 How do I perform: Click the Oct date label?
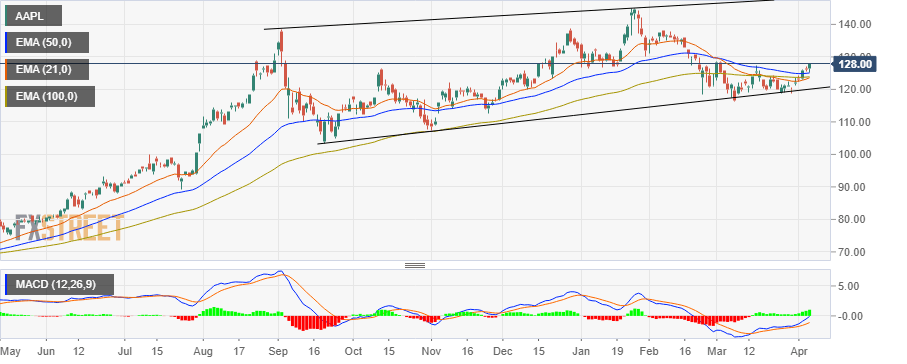click(x=353, y=351)
